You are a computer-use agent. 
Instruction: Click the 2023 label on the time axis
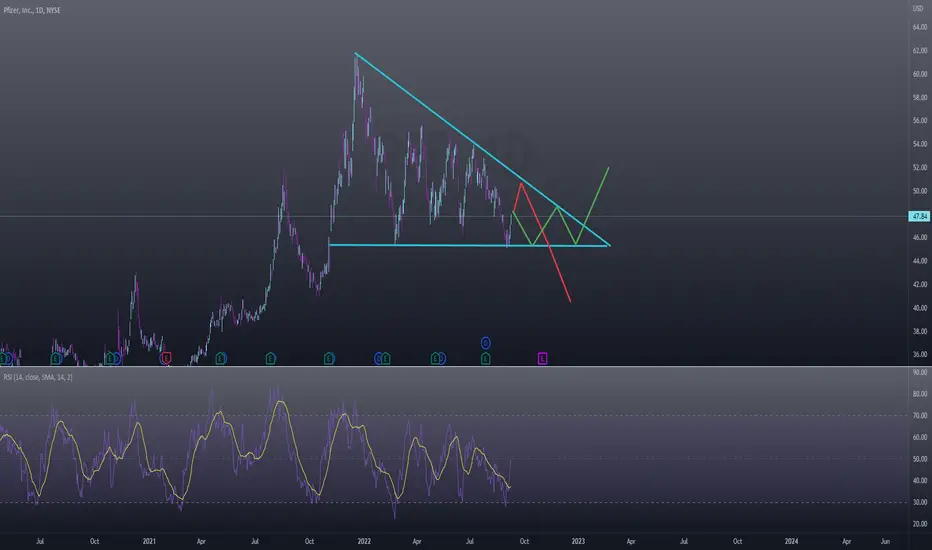[578, 541]
